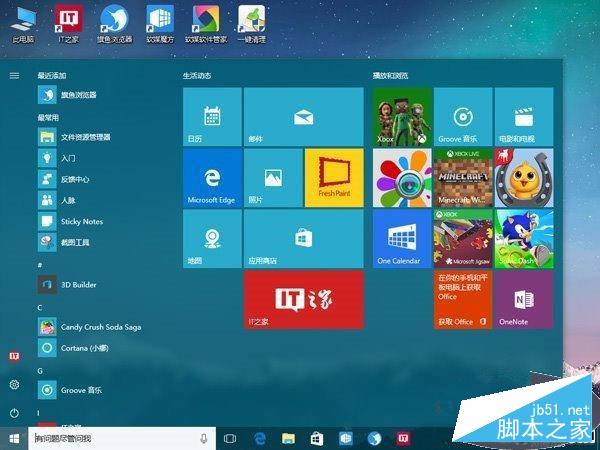Click the G letter group header

tap(40, 371)
